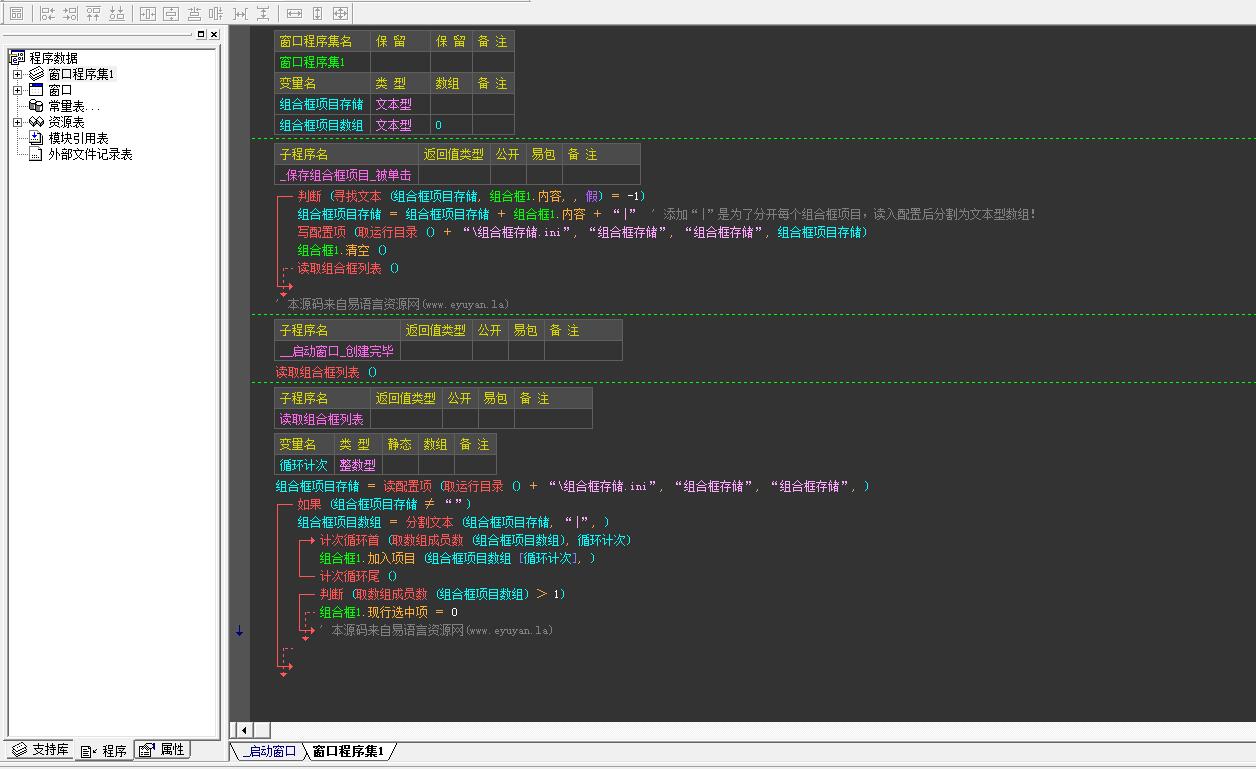Screen dimensions: 1256x769
Task: Open the _启动窗口 editor tab
Action: click(x=268, y=751)
